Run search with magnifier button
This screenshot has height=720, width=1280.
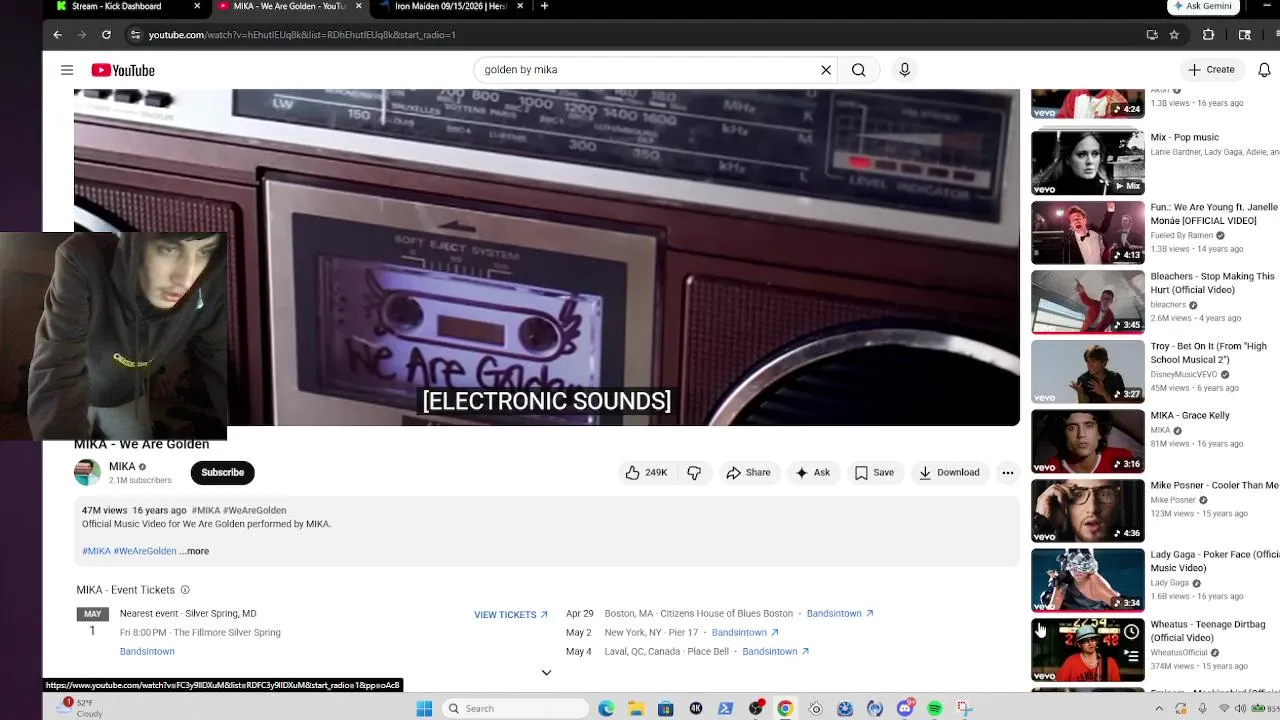858,70
